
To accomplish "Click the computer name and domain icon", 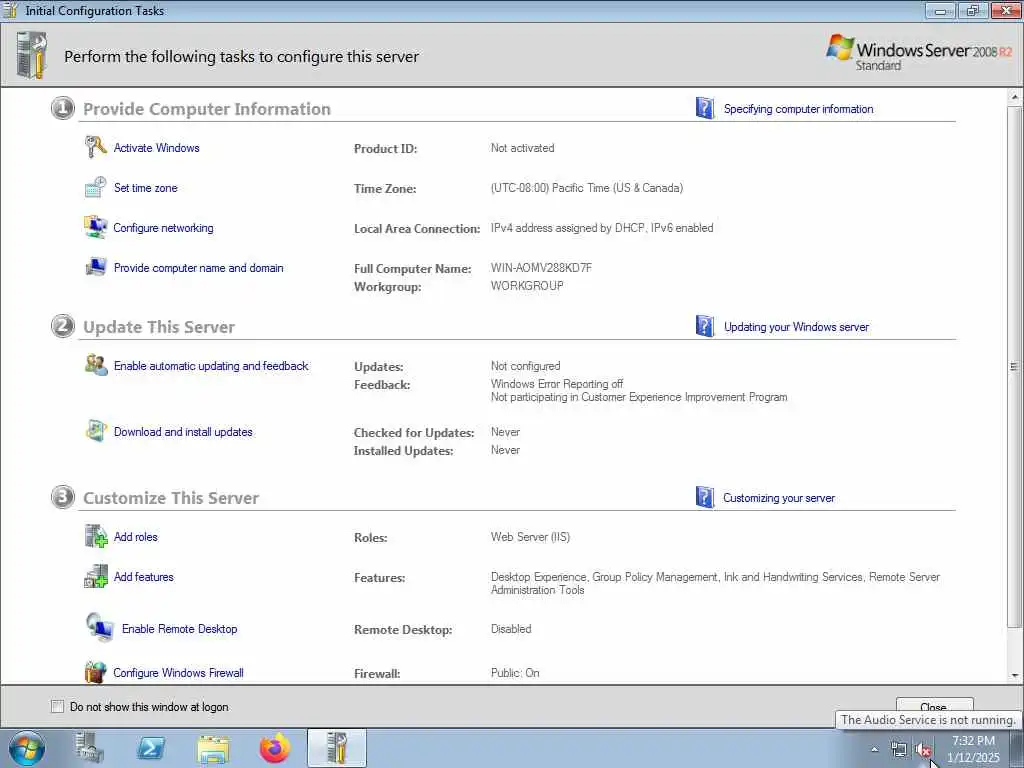I will click(95, 267).
